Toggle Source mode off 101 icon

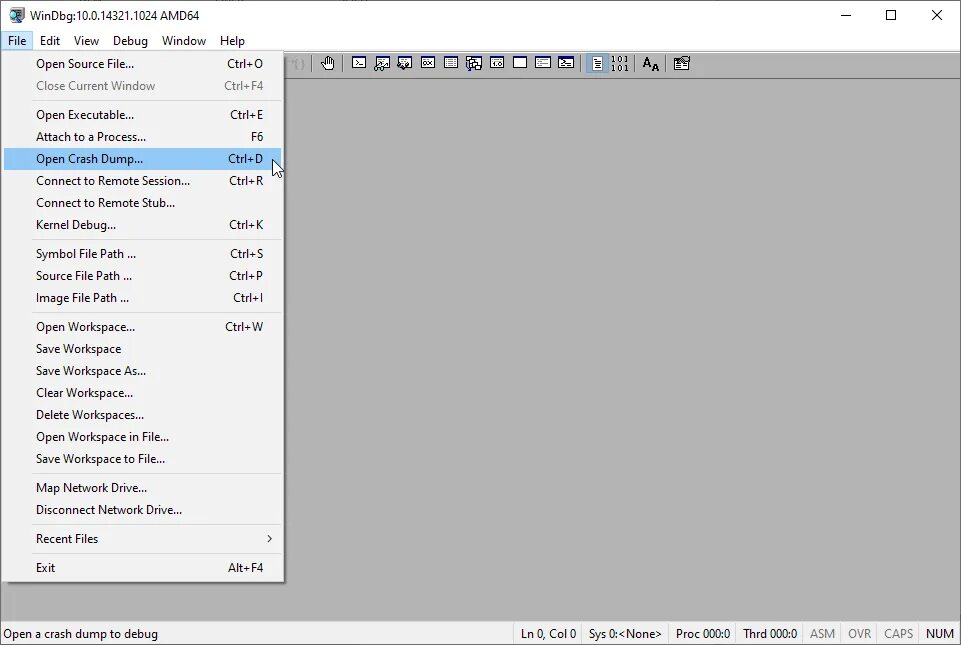pyautogui.click(x=620, y=63)
